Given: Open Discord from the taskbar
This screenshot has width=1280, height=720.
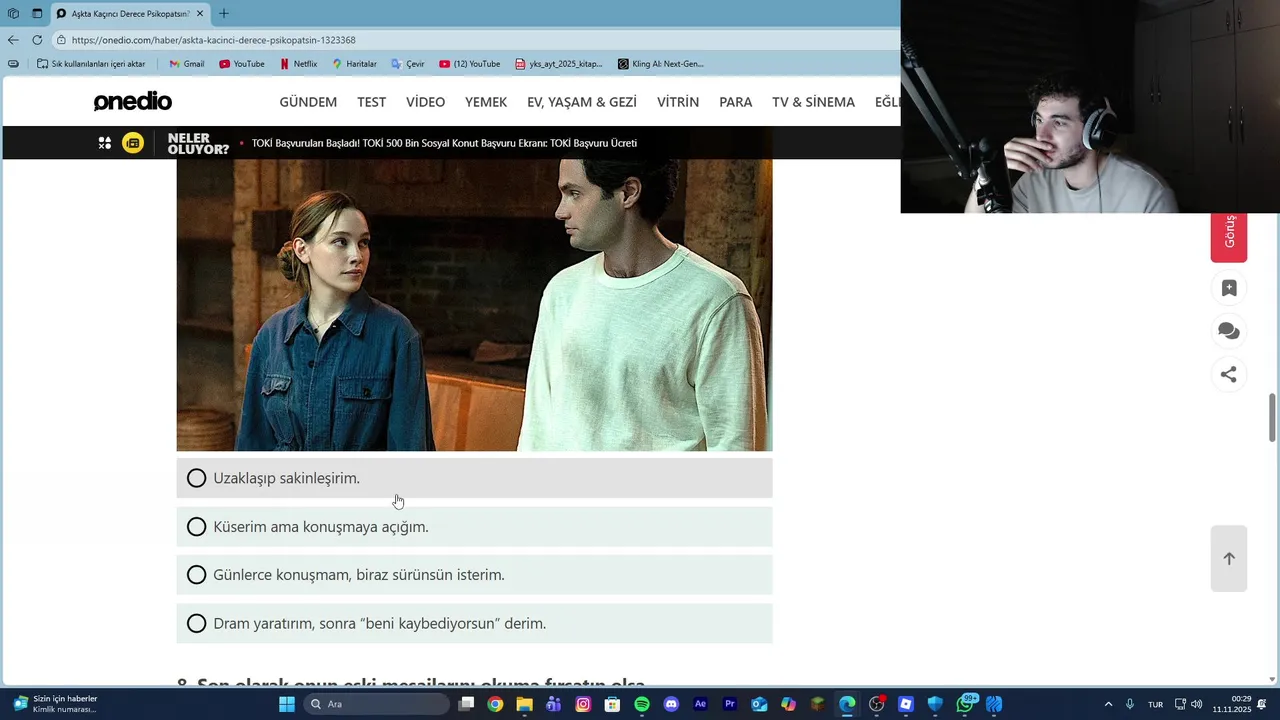Looking at the screenshot, I should point(671,704).
